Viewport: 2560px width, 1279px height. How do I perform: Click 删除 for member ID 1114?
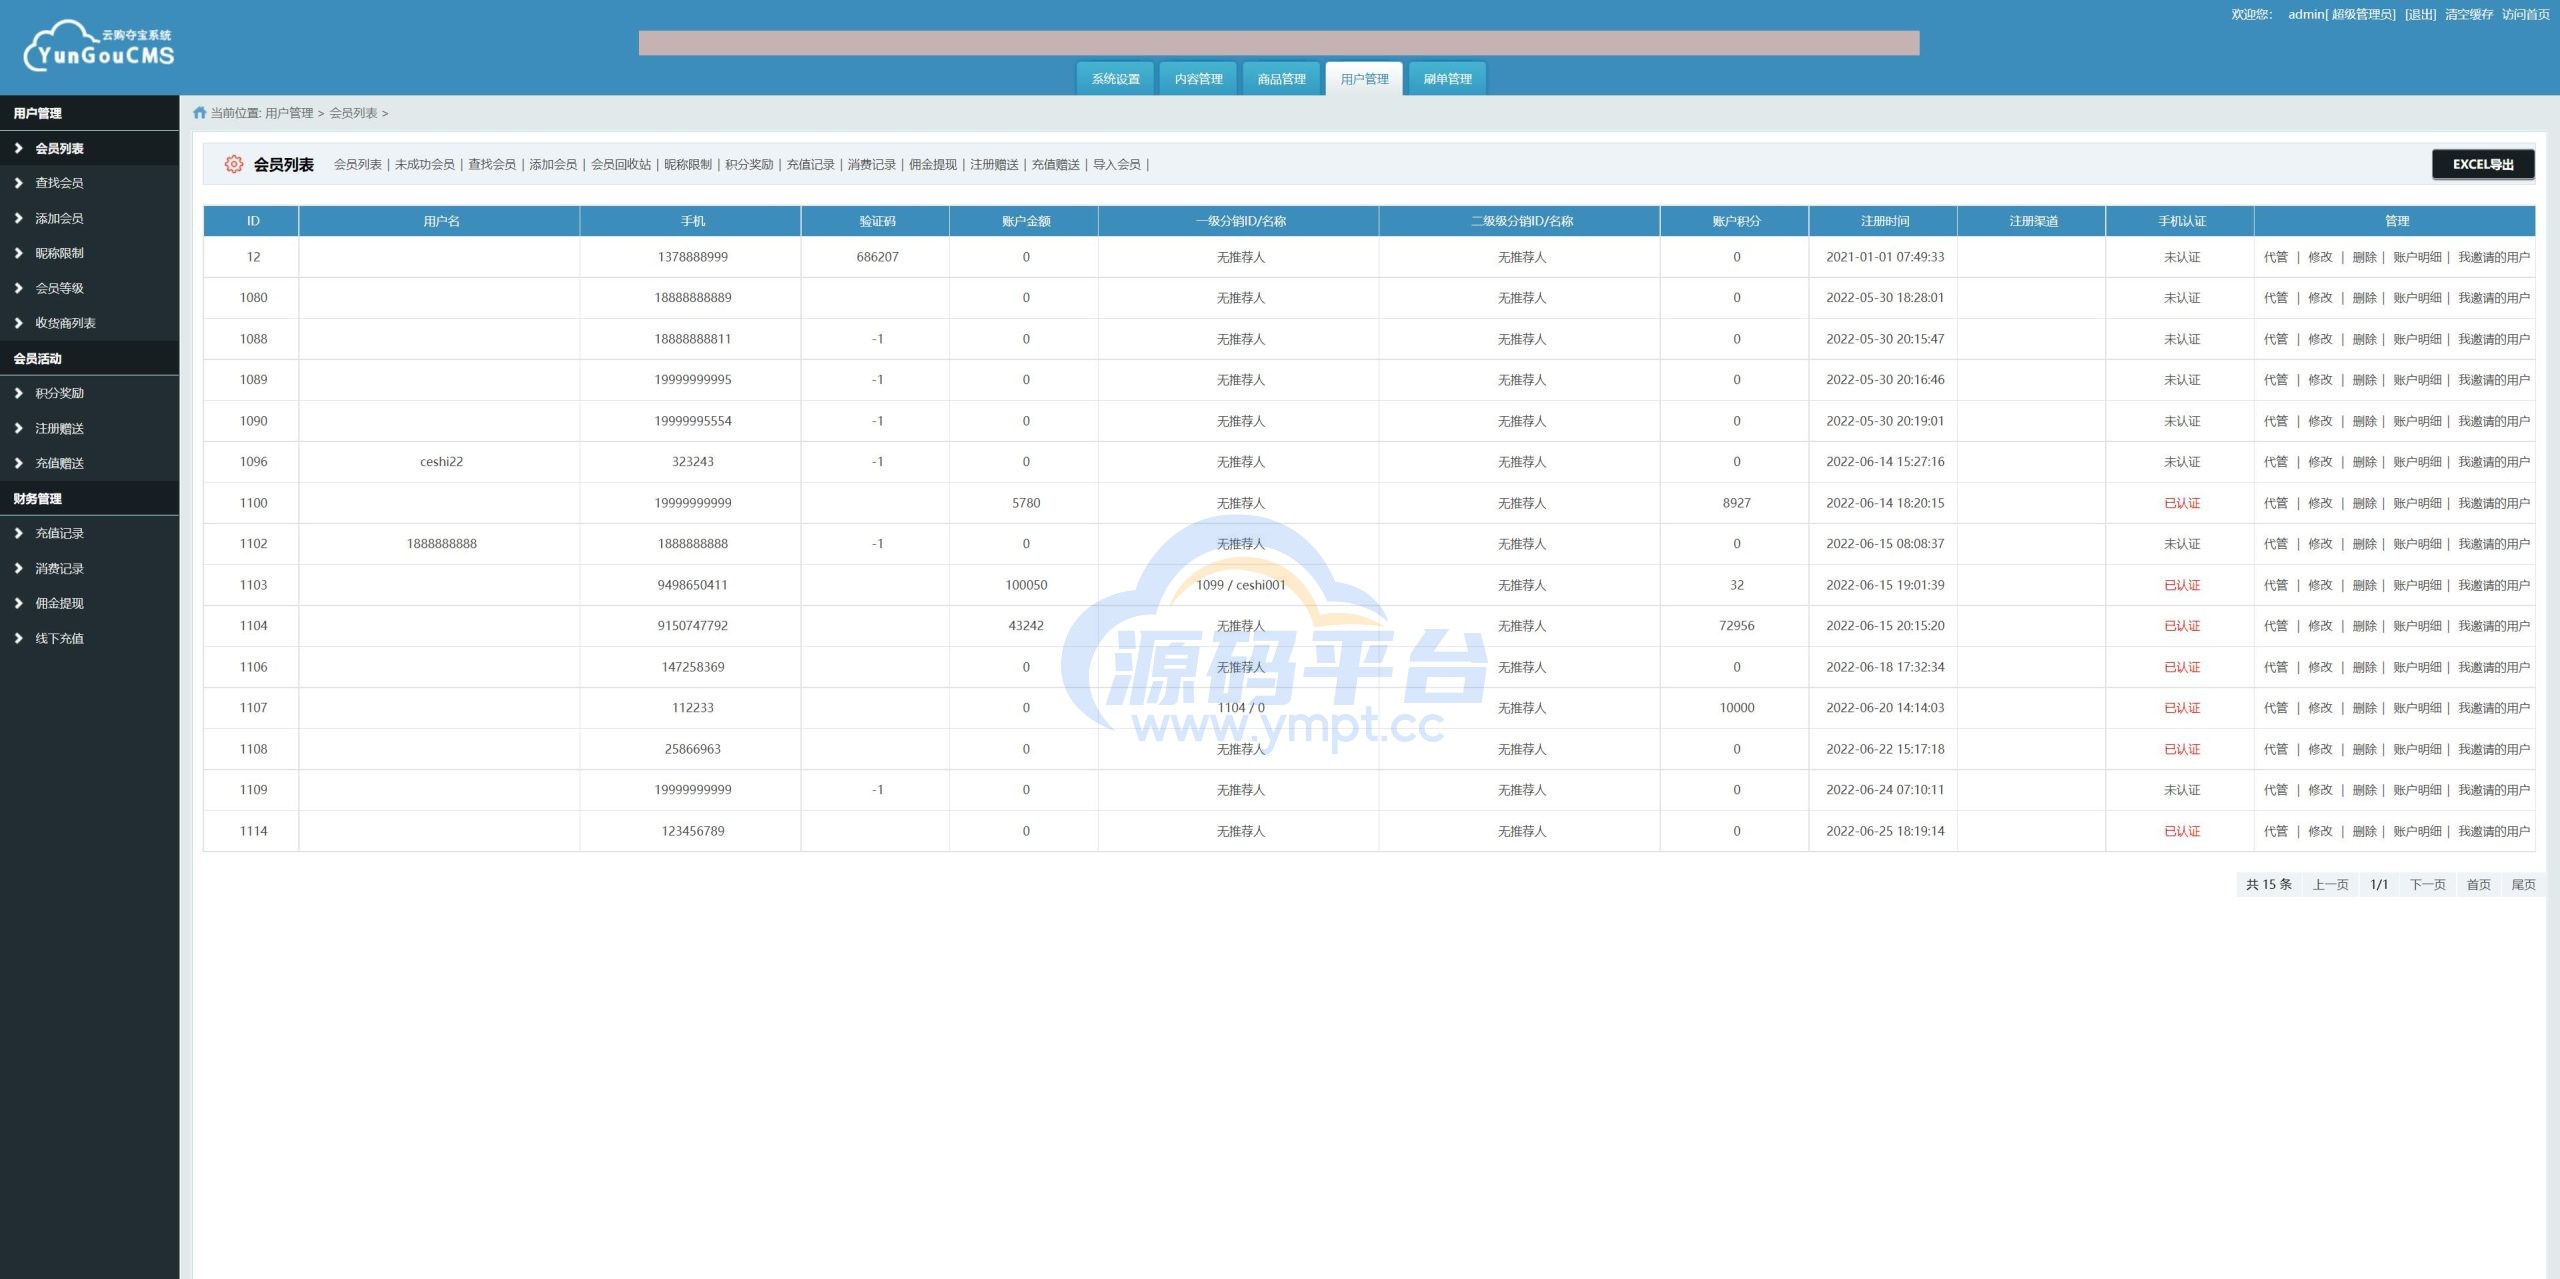pos(2364,831)
